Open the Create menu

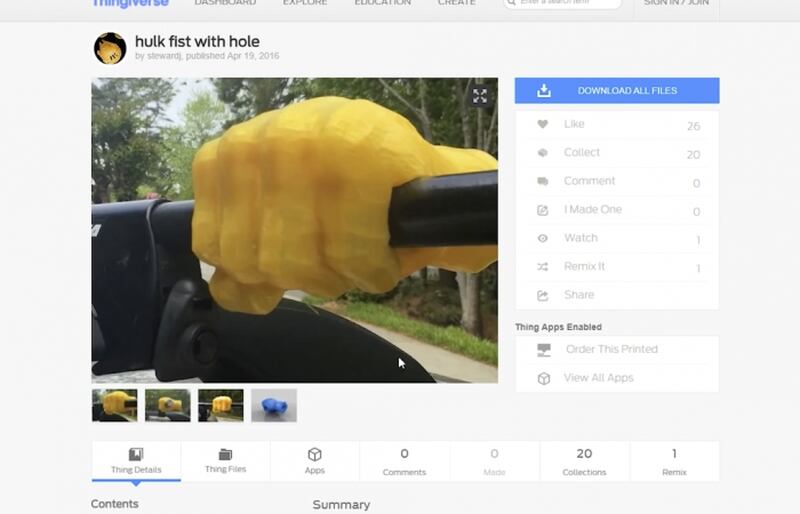click(457, 3)
